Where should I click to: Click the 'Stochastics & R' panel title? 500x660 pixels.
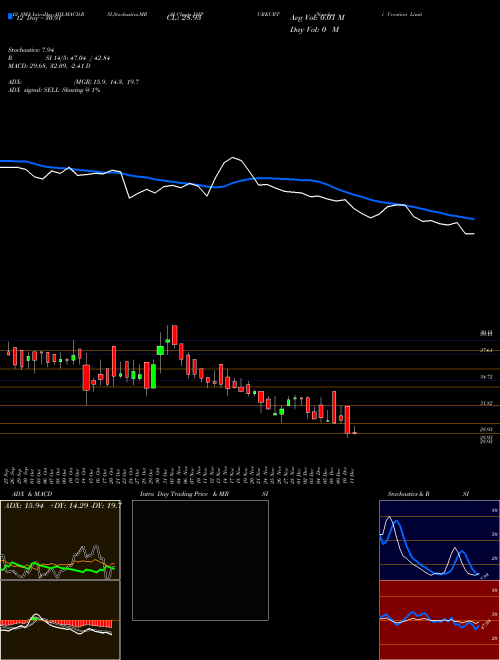[x=408, y=494]
